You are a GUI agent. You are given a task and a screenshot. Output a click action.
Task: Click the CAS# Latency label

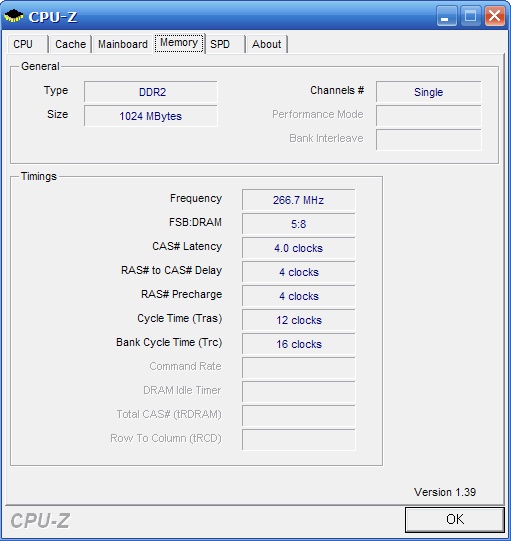click(187, 246)
